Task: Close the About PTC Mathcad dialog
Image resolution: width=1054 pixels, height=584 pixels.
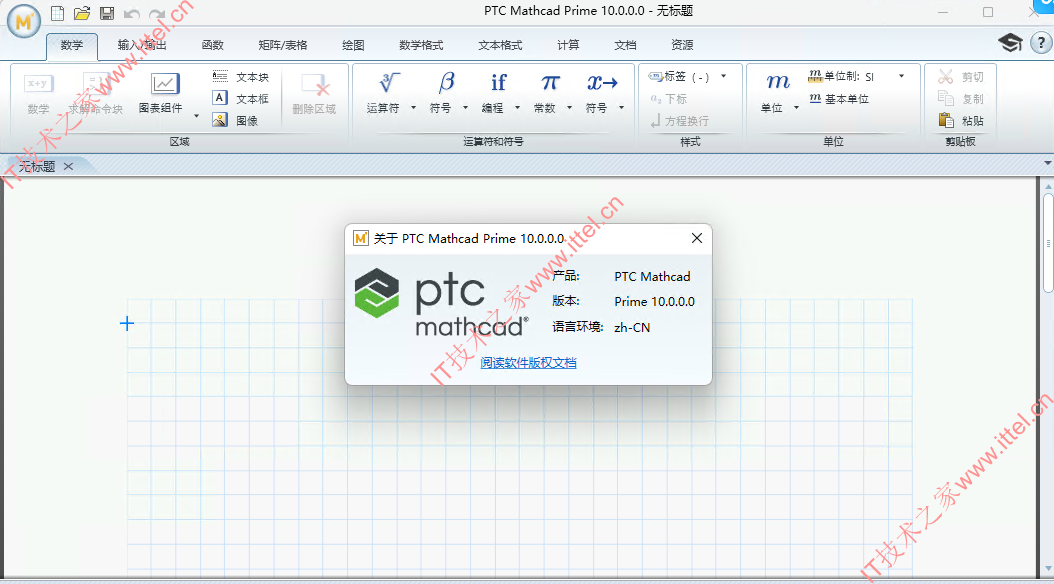Action: [x=697, y=238]
